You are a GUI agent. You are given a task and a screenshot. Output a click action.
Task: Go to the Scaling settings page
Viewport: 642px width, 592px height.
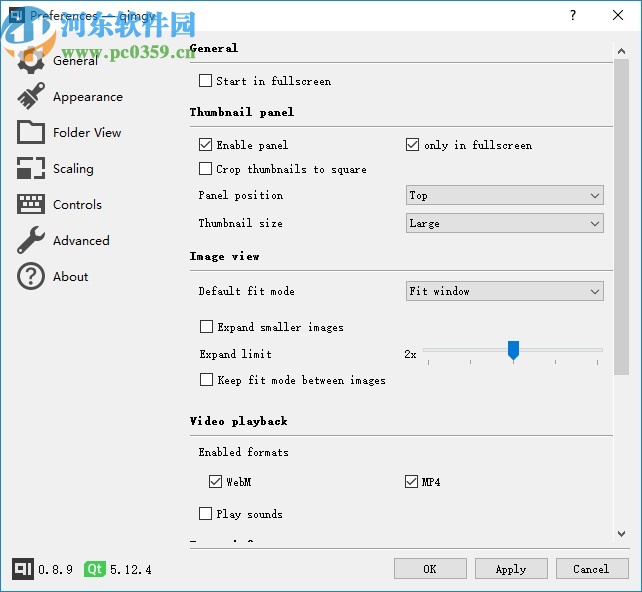(x=73, y=169)
